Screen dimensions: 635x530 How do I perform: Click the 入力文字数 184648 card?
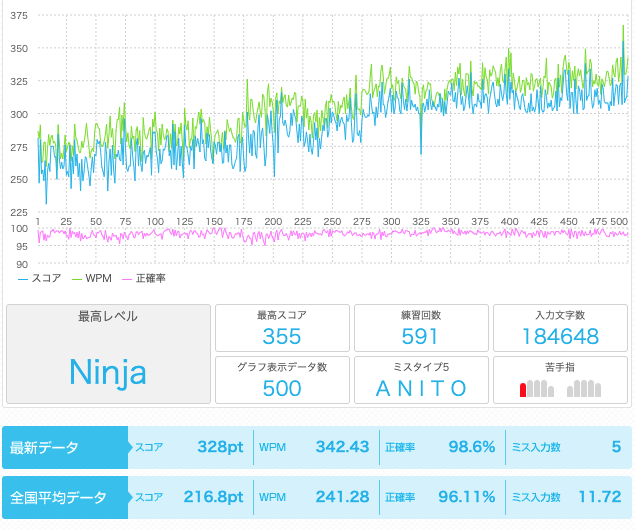pos(560,327)
